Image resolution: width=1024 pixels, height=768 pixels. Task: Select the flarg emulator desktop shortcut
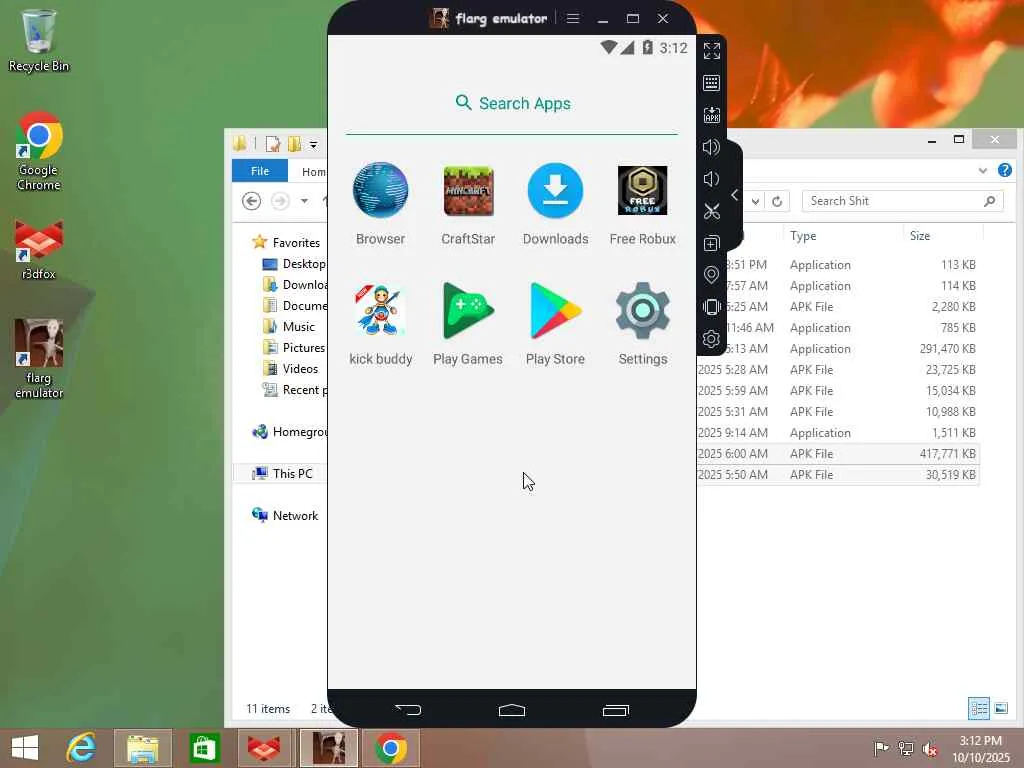point(39,359)
